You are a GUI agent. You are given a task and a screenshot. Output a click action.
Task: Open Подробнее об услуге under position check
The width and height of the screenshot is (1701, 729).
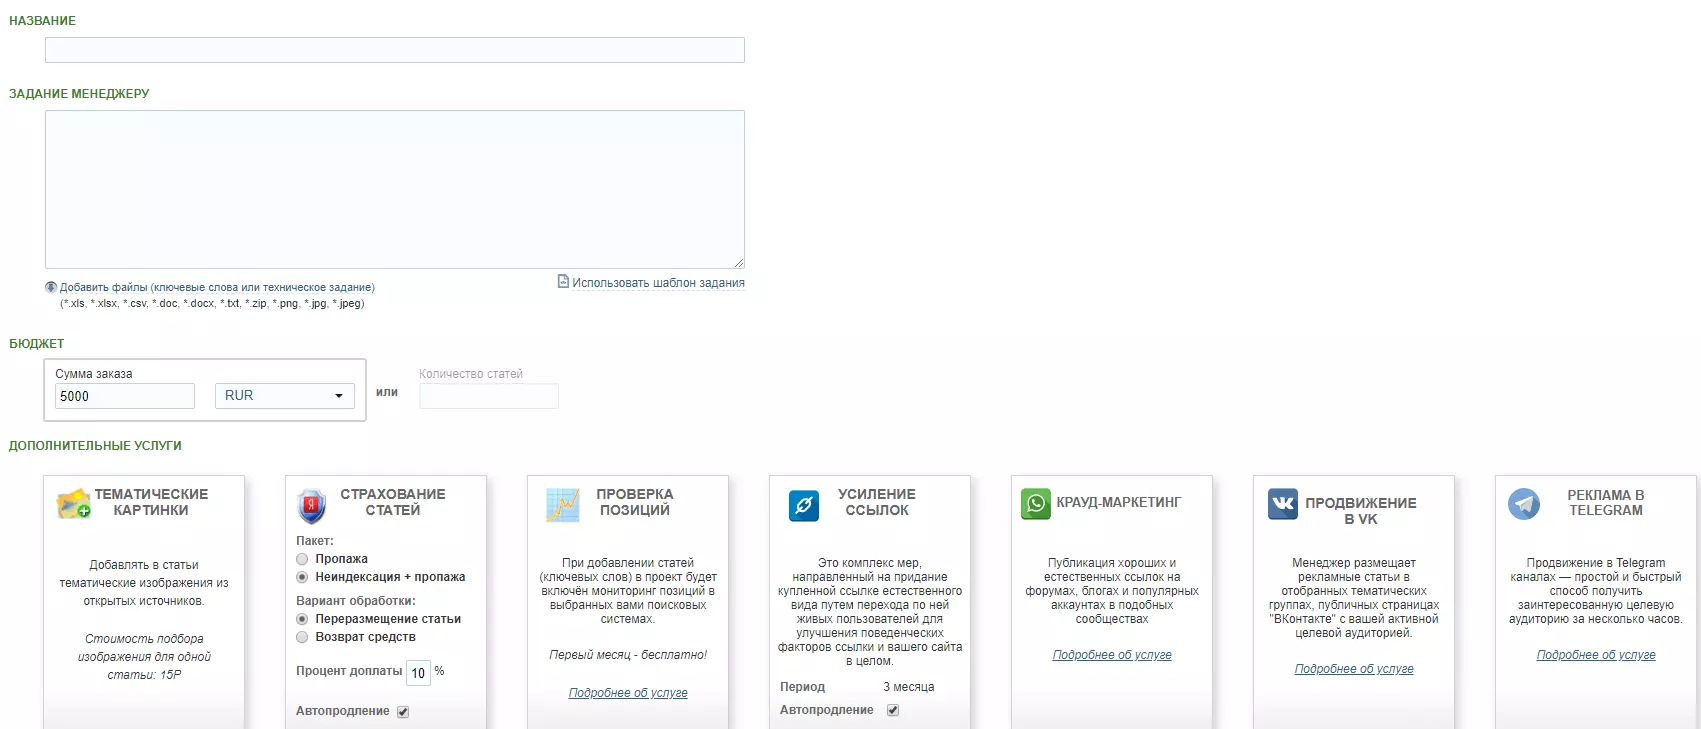pyautogui.click(x=628, y=693)
